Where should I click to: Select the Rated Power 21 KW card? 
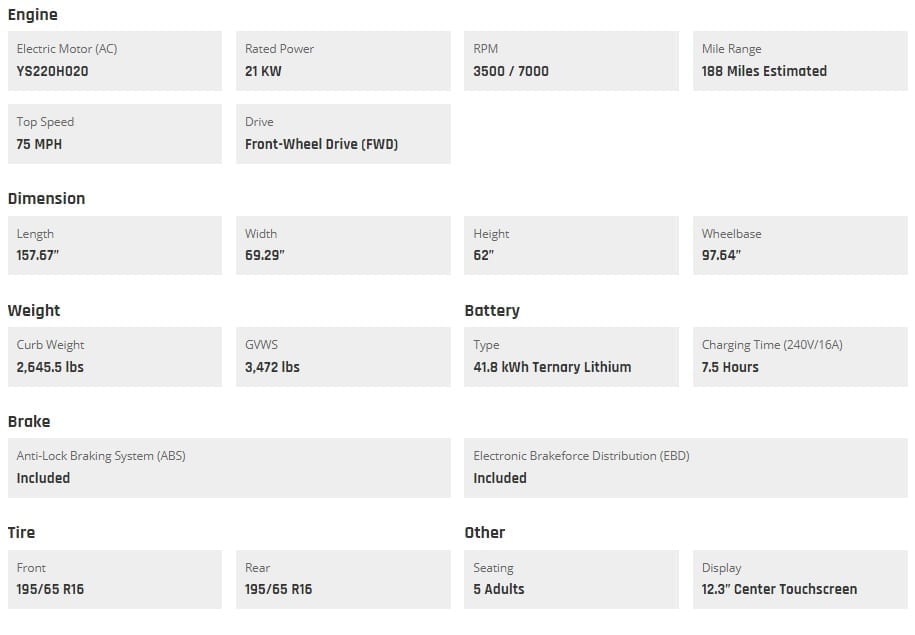pos(343,61)
